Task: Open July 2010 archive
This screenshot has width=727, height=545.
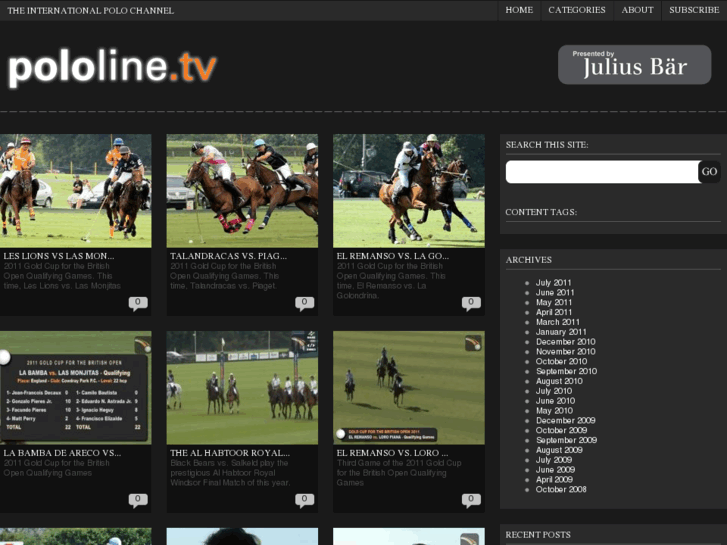Action: pos(554,391)
